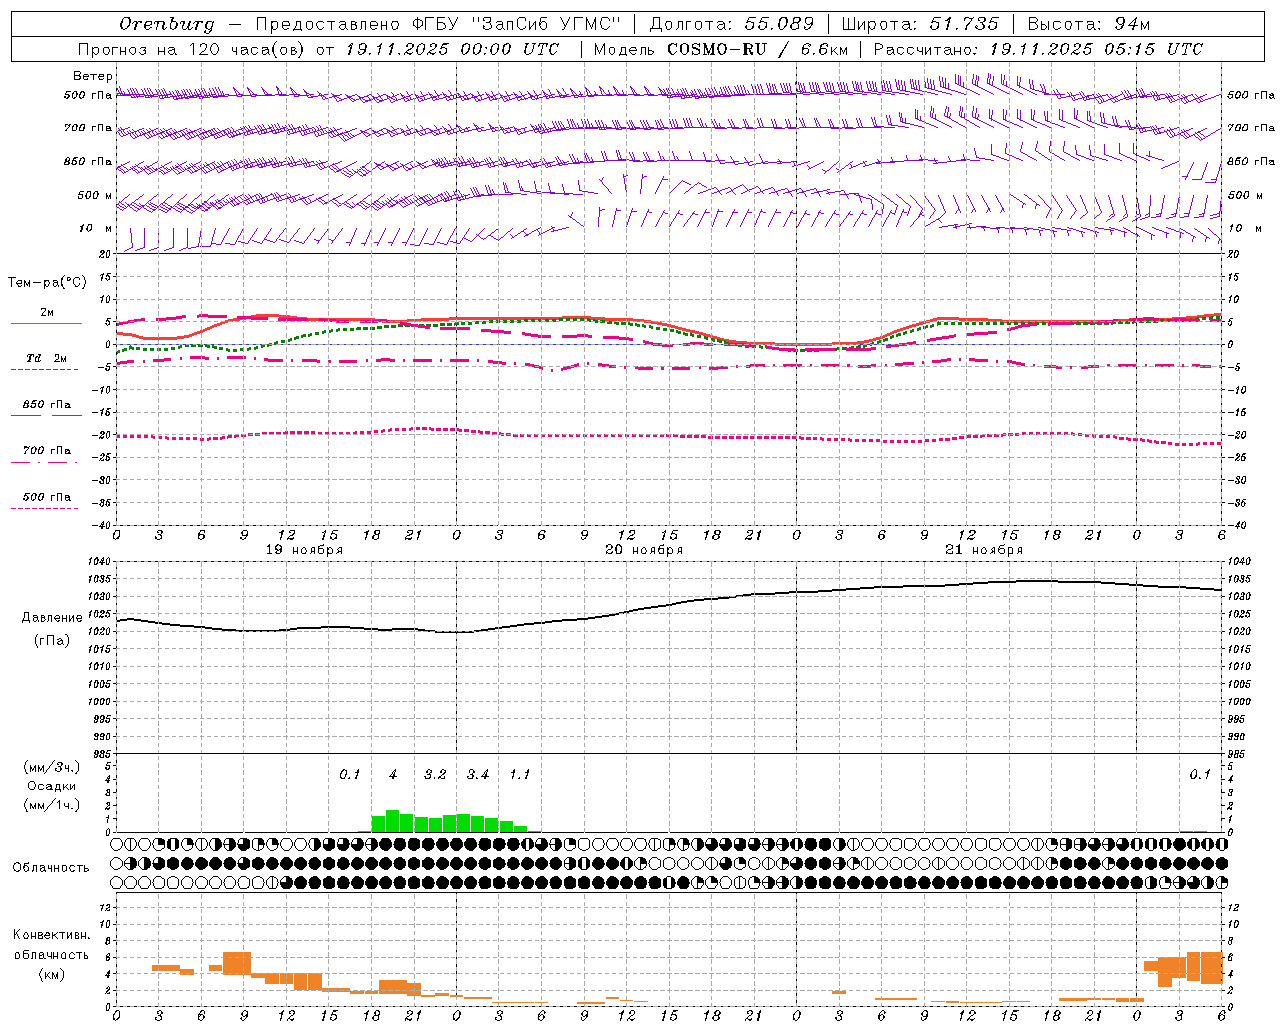Image resolution: width=1280 pixels, height=1024 pixels.
Task: Select the 3-hour precipitation total "4"
Action: click(x=393, y=775)
